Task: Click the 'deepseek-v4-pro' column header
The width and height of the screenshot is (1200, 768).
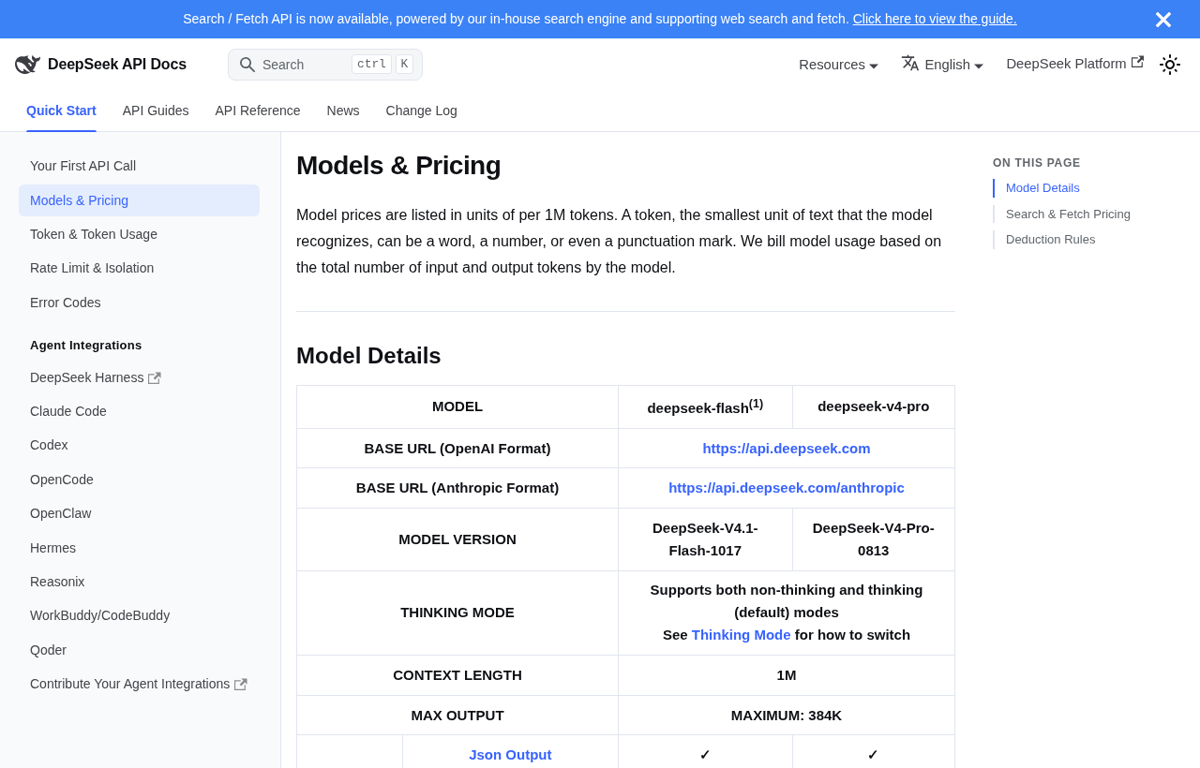Action: tap(873, 406)
